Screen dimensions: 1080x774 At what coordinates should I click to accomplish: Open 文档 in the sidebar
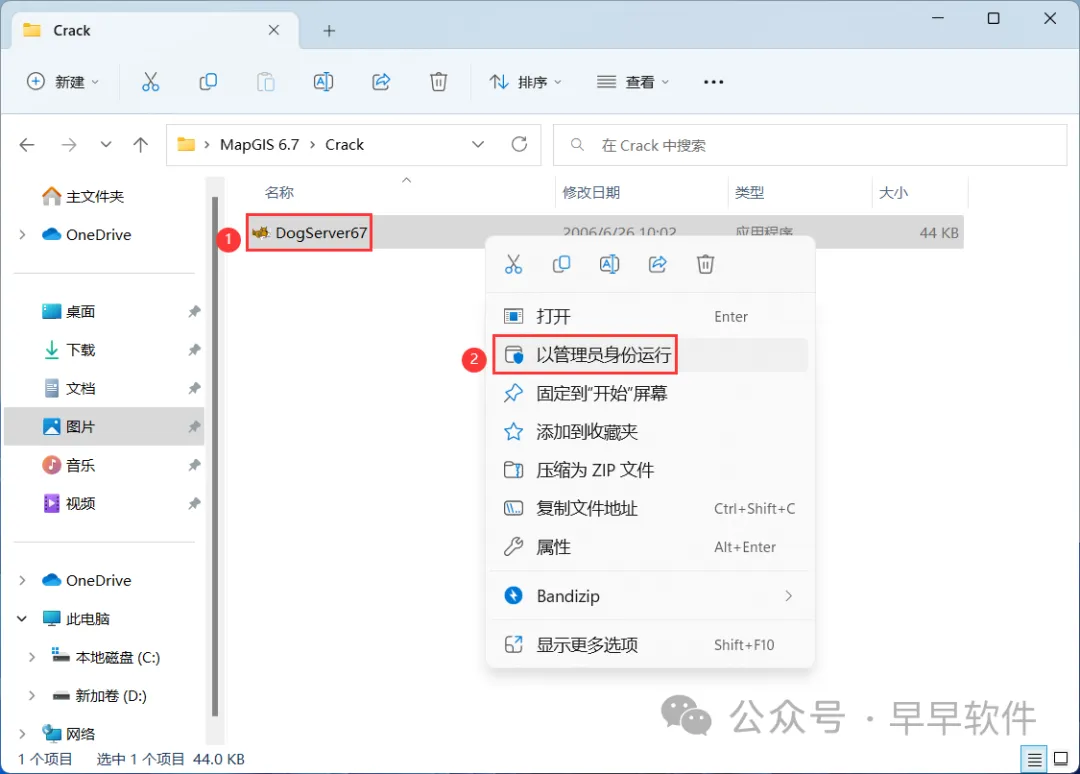pos(69,389)
